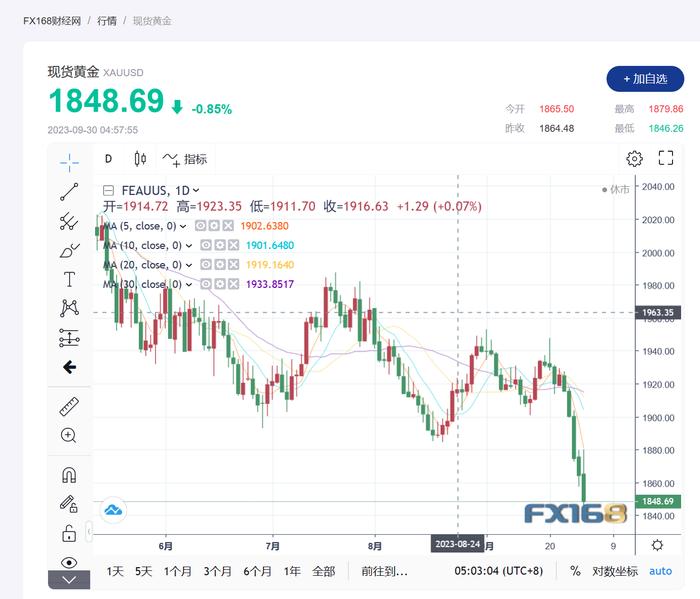Select the text annotation tool
The image size is (700, 599).
tap(69, 279)
